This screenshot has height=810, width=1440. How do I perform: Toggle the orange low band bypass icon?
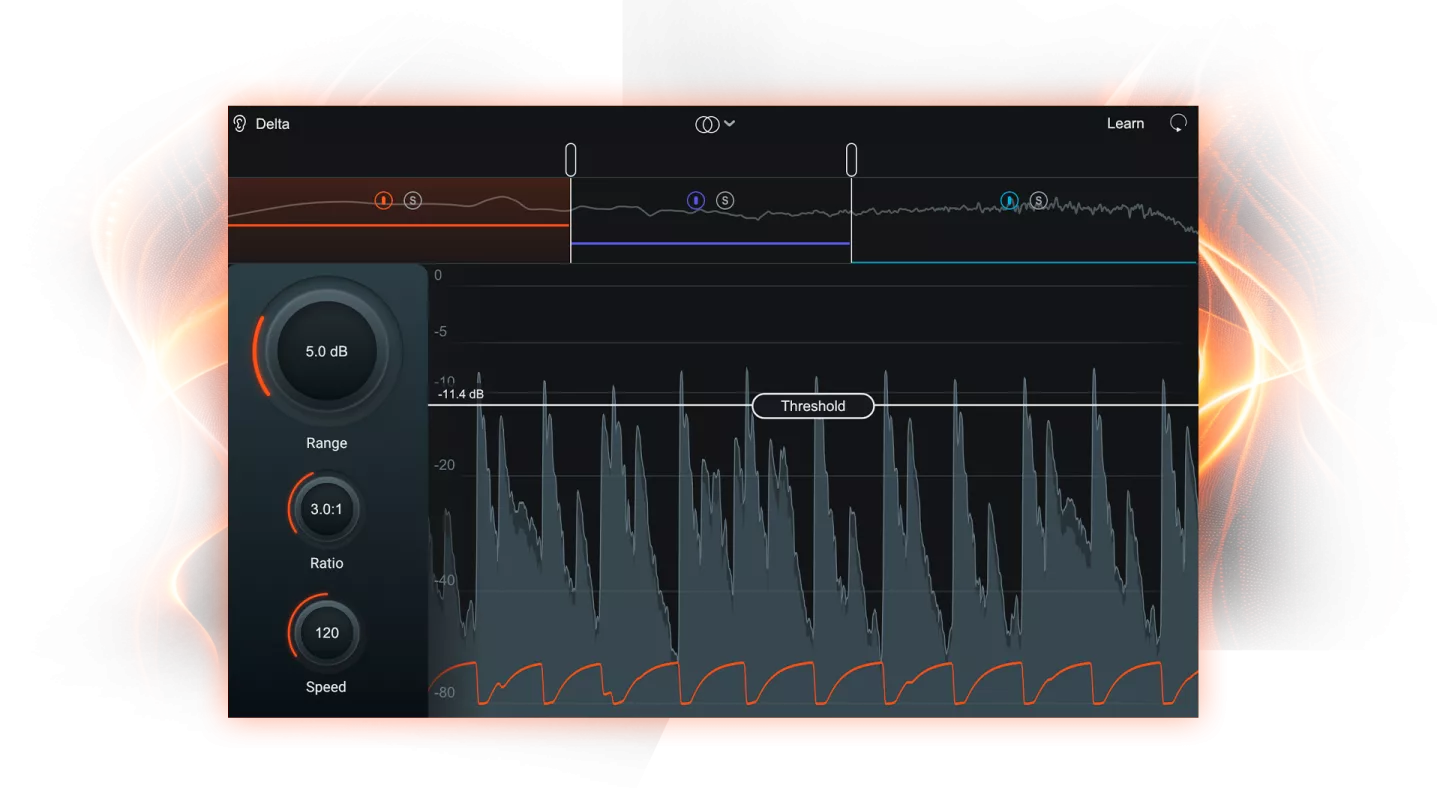tap(383, 201)
